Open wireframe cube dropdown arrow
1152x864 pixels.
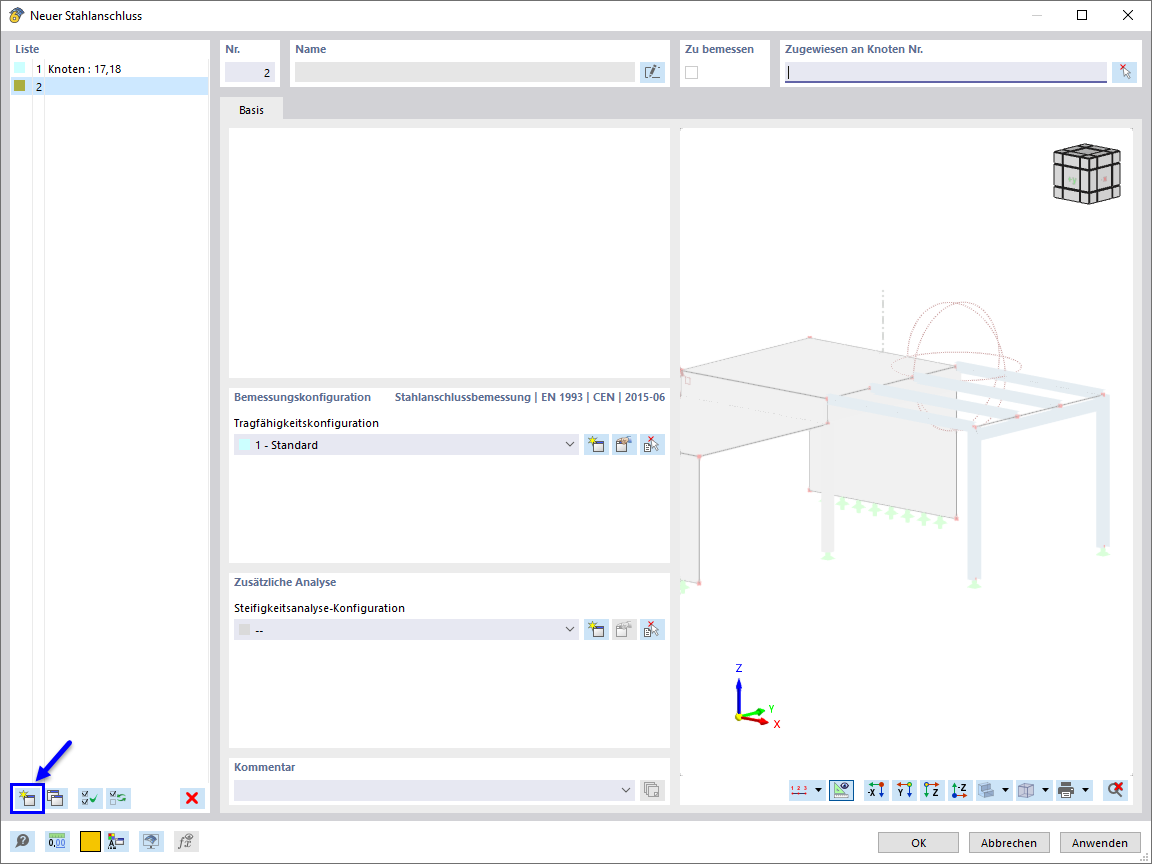point(1045,790)
